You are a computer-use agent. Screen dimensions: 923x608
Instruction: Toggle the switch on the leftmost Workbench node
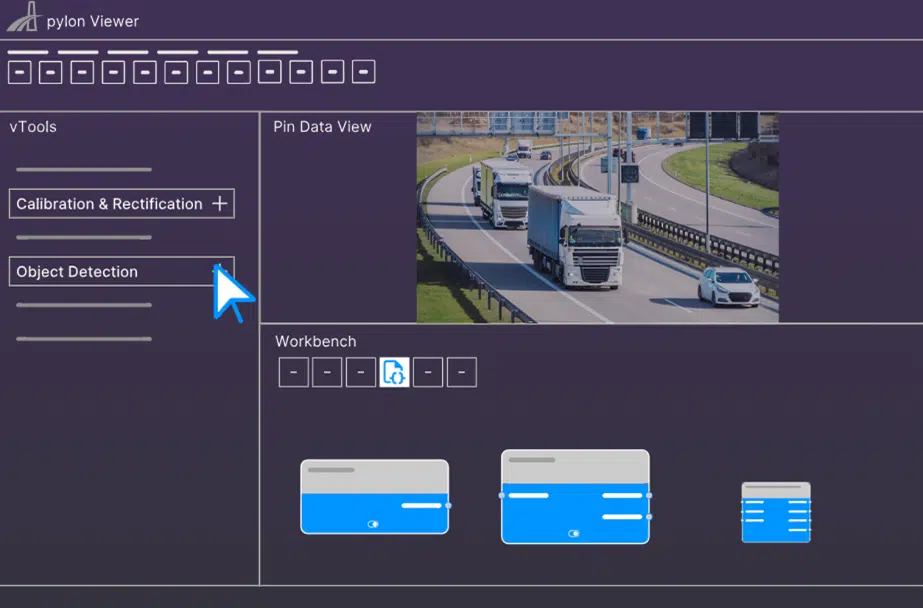click(373, 524)
